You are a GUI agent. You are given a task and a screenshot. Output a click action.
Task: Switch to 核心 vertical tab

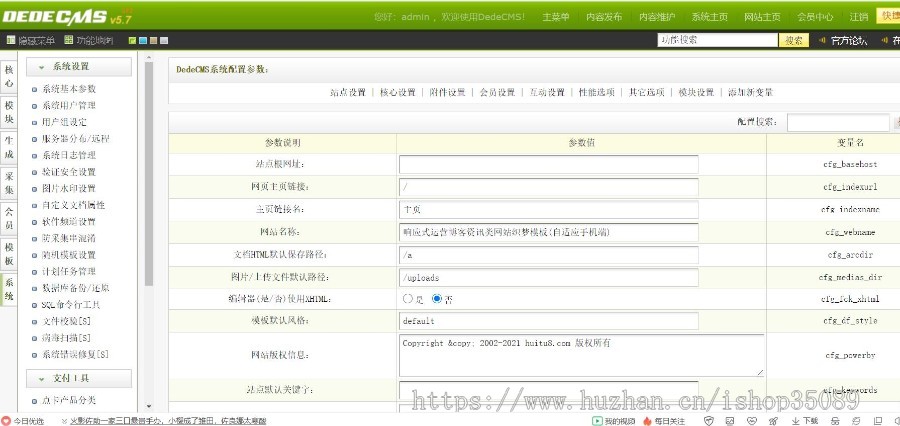tap(9, 76)
